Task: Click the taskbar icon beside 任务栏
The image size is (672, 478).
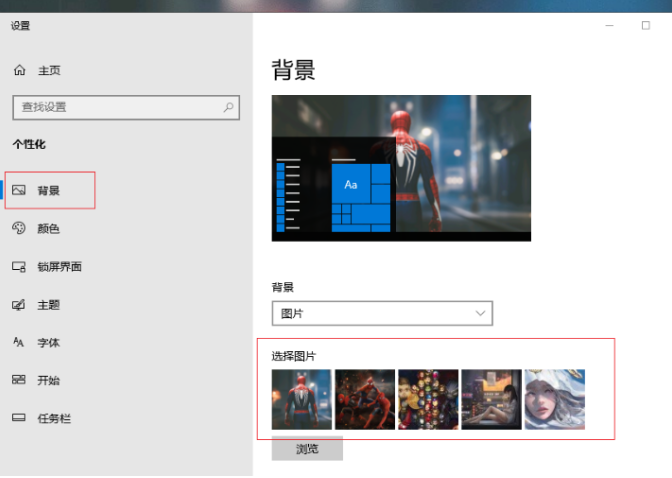Action: pos(19,418)
